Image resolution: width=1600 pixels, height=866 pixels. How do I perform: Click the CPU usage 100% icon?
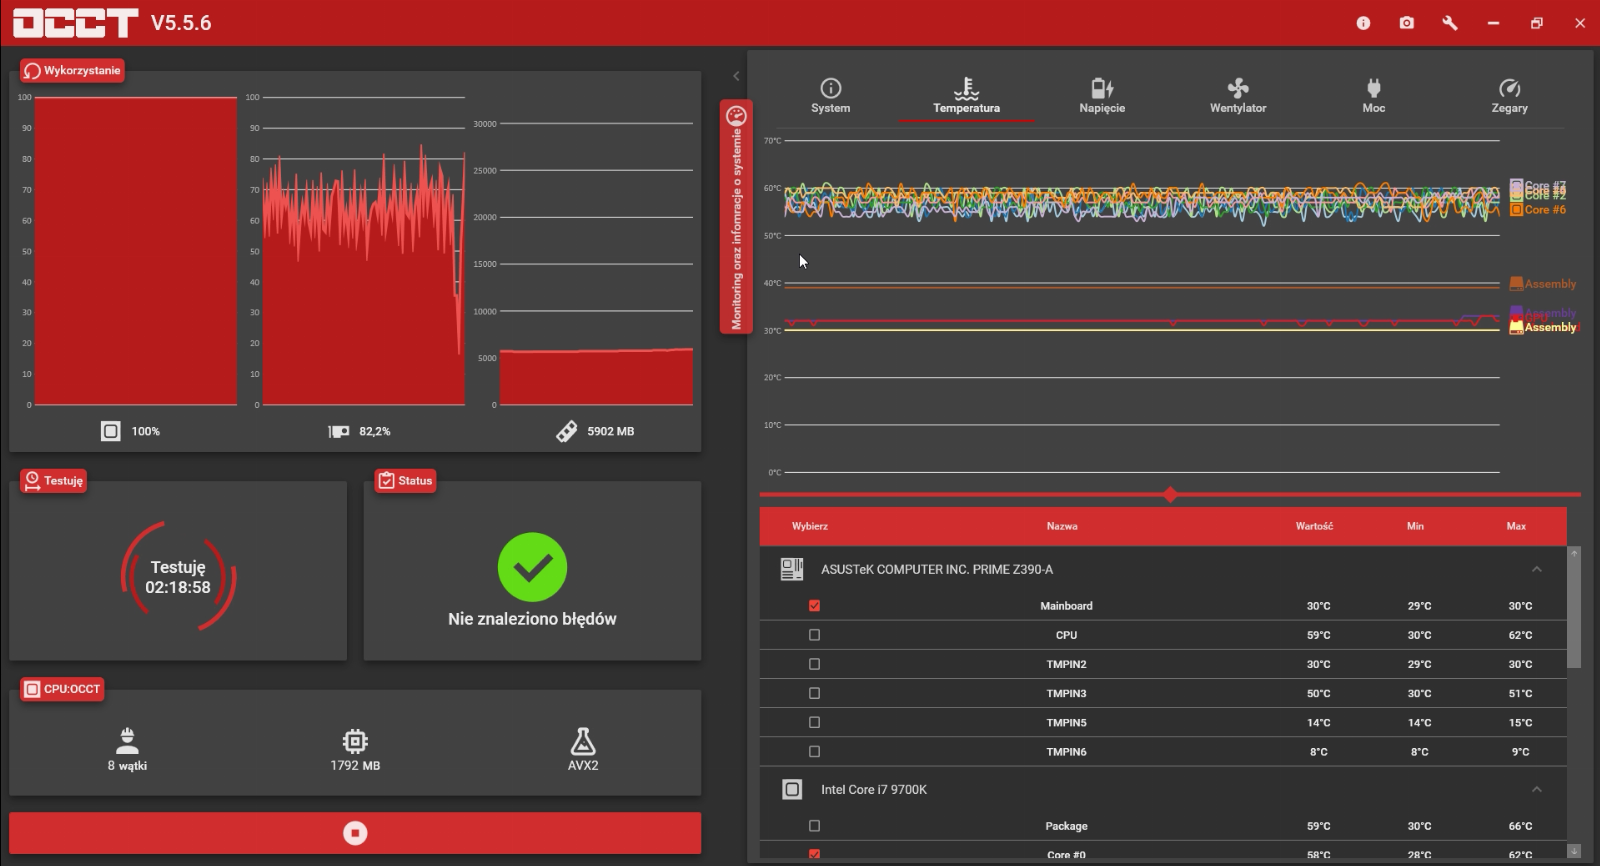pos(111,431)
